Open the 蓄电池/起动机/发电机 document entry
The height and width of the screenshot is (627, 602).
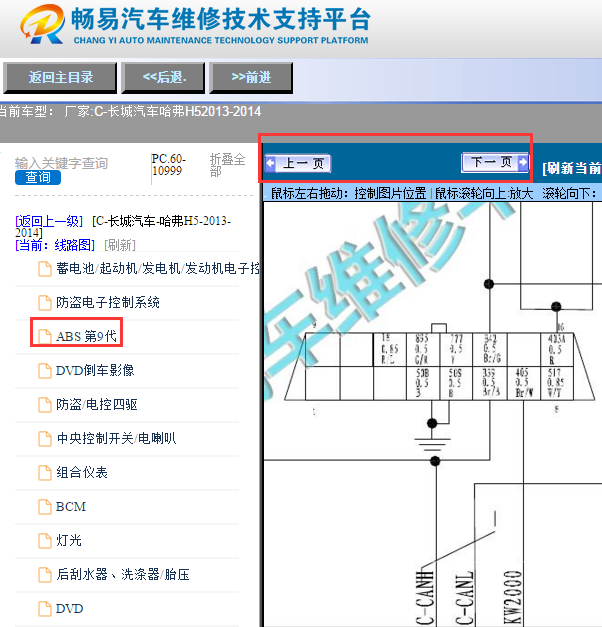click(158, 268)
